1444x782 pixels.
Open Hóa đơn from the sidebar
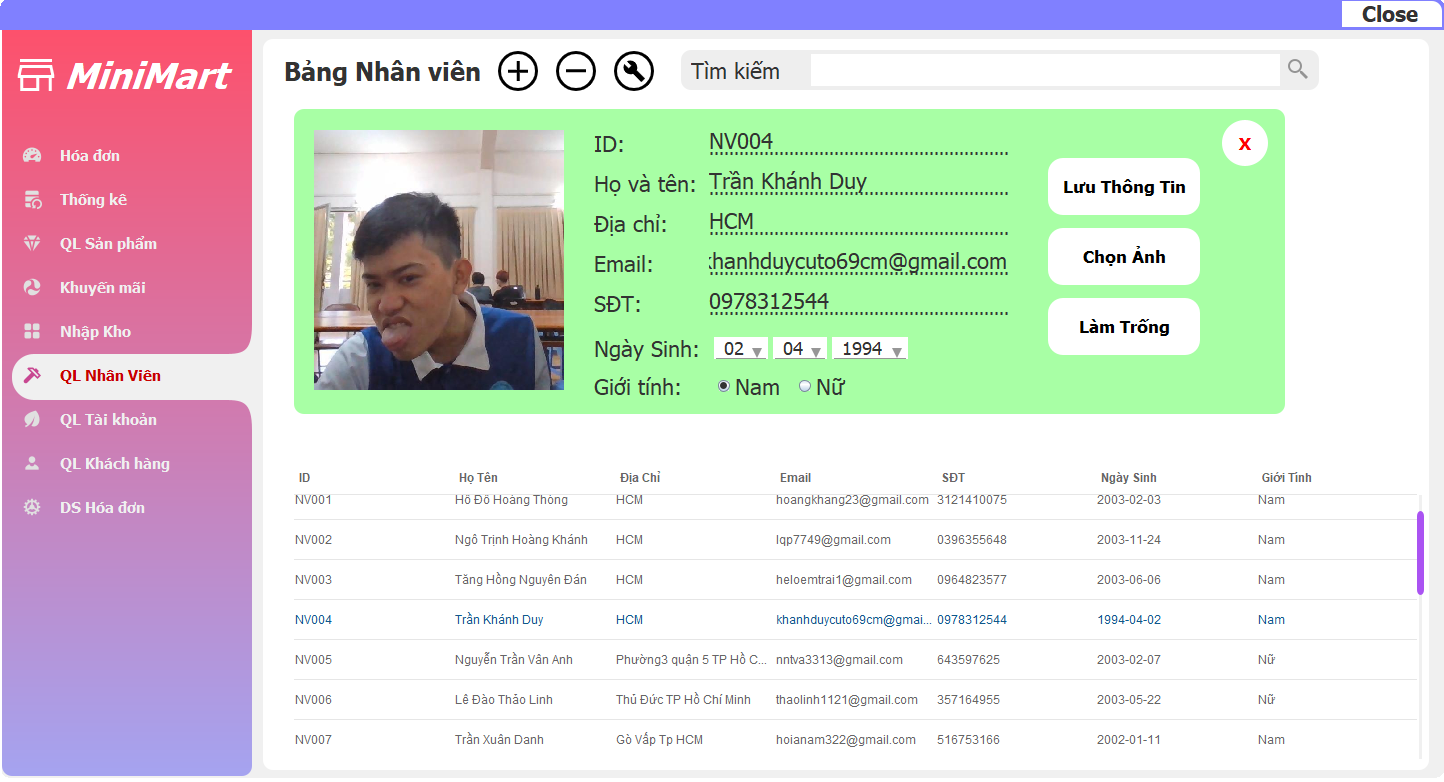tap(89, 156)
